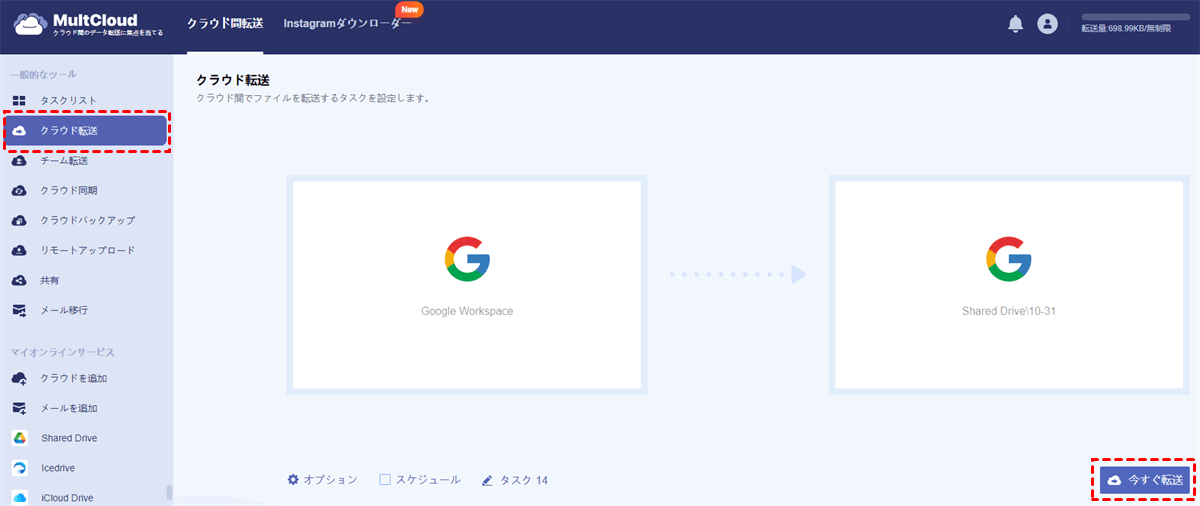This screenshot has width=1200, height=506.
Task: Select the Shared Drive\10-31 destination box
Action: (1009, 285)
